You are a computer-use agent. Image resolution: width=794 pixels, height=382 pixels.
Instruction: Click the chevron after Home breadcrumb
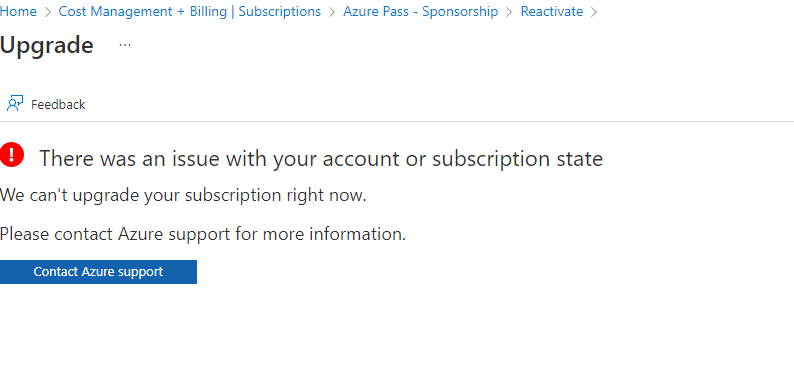click(x=48, y=12)
